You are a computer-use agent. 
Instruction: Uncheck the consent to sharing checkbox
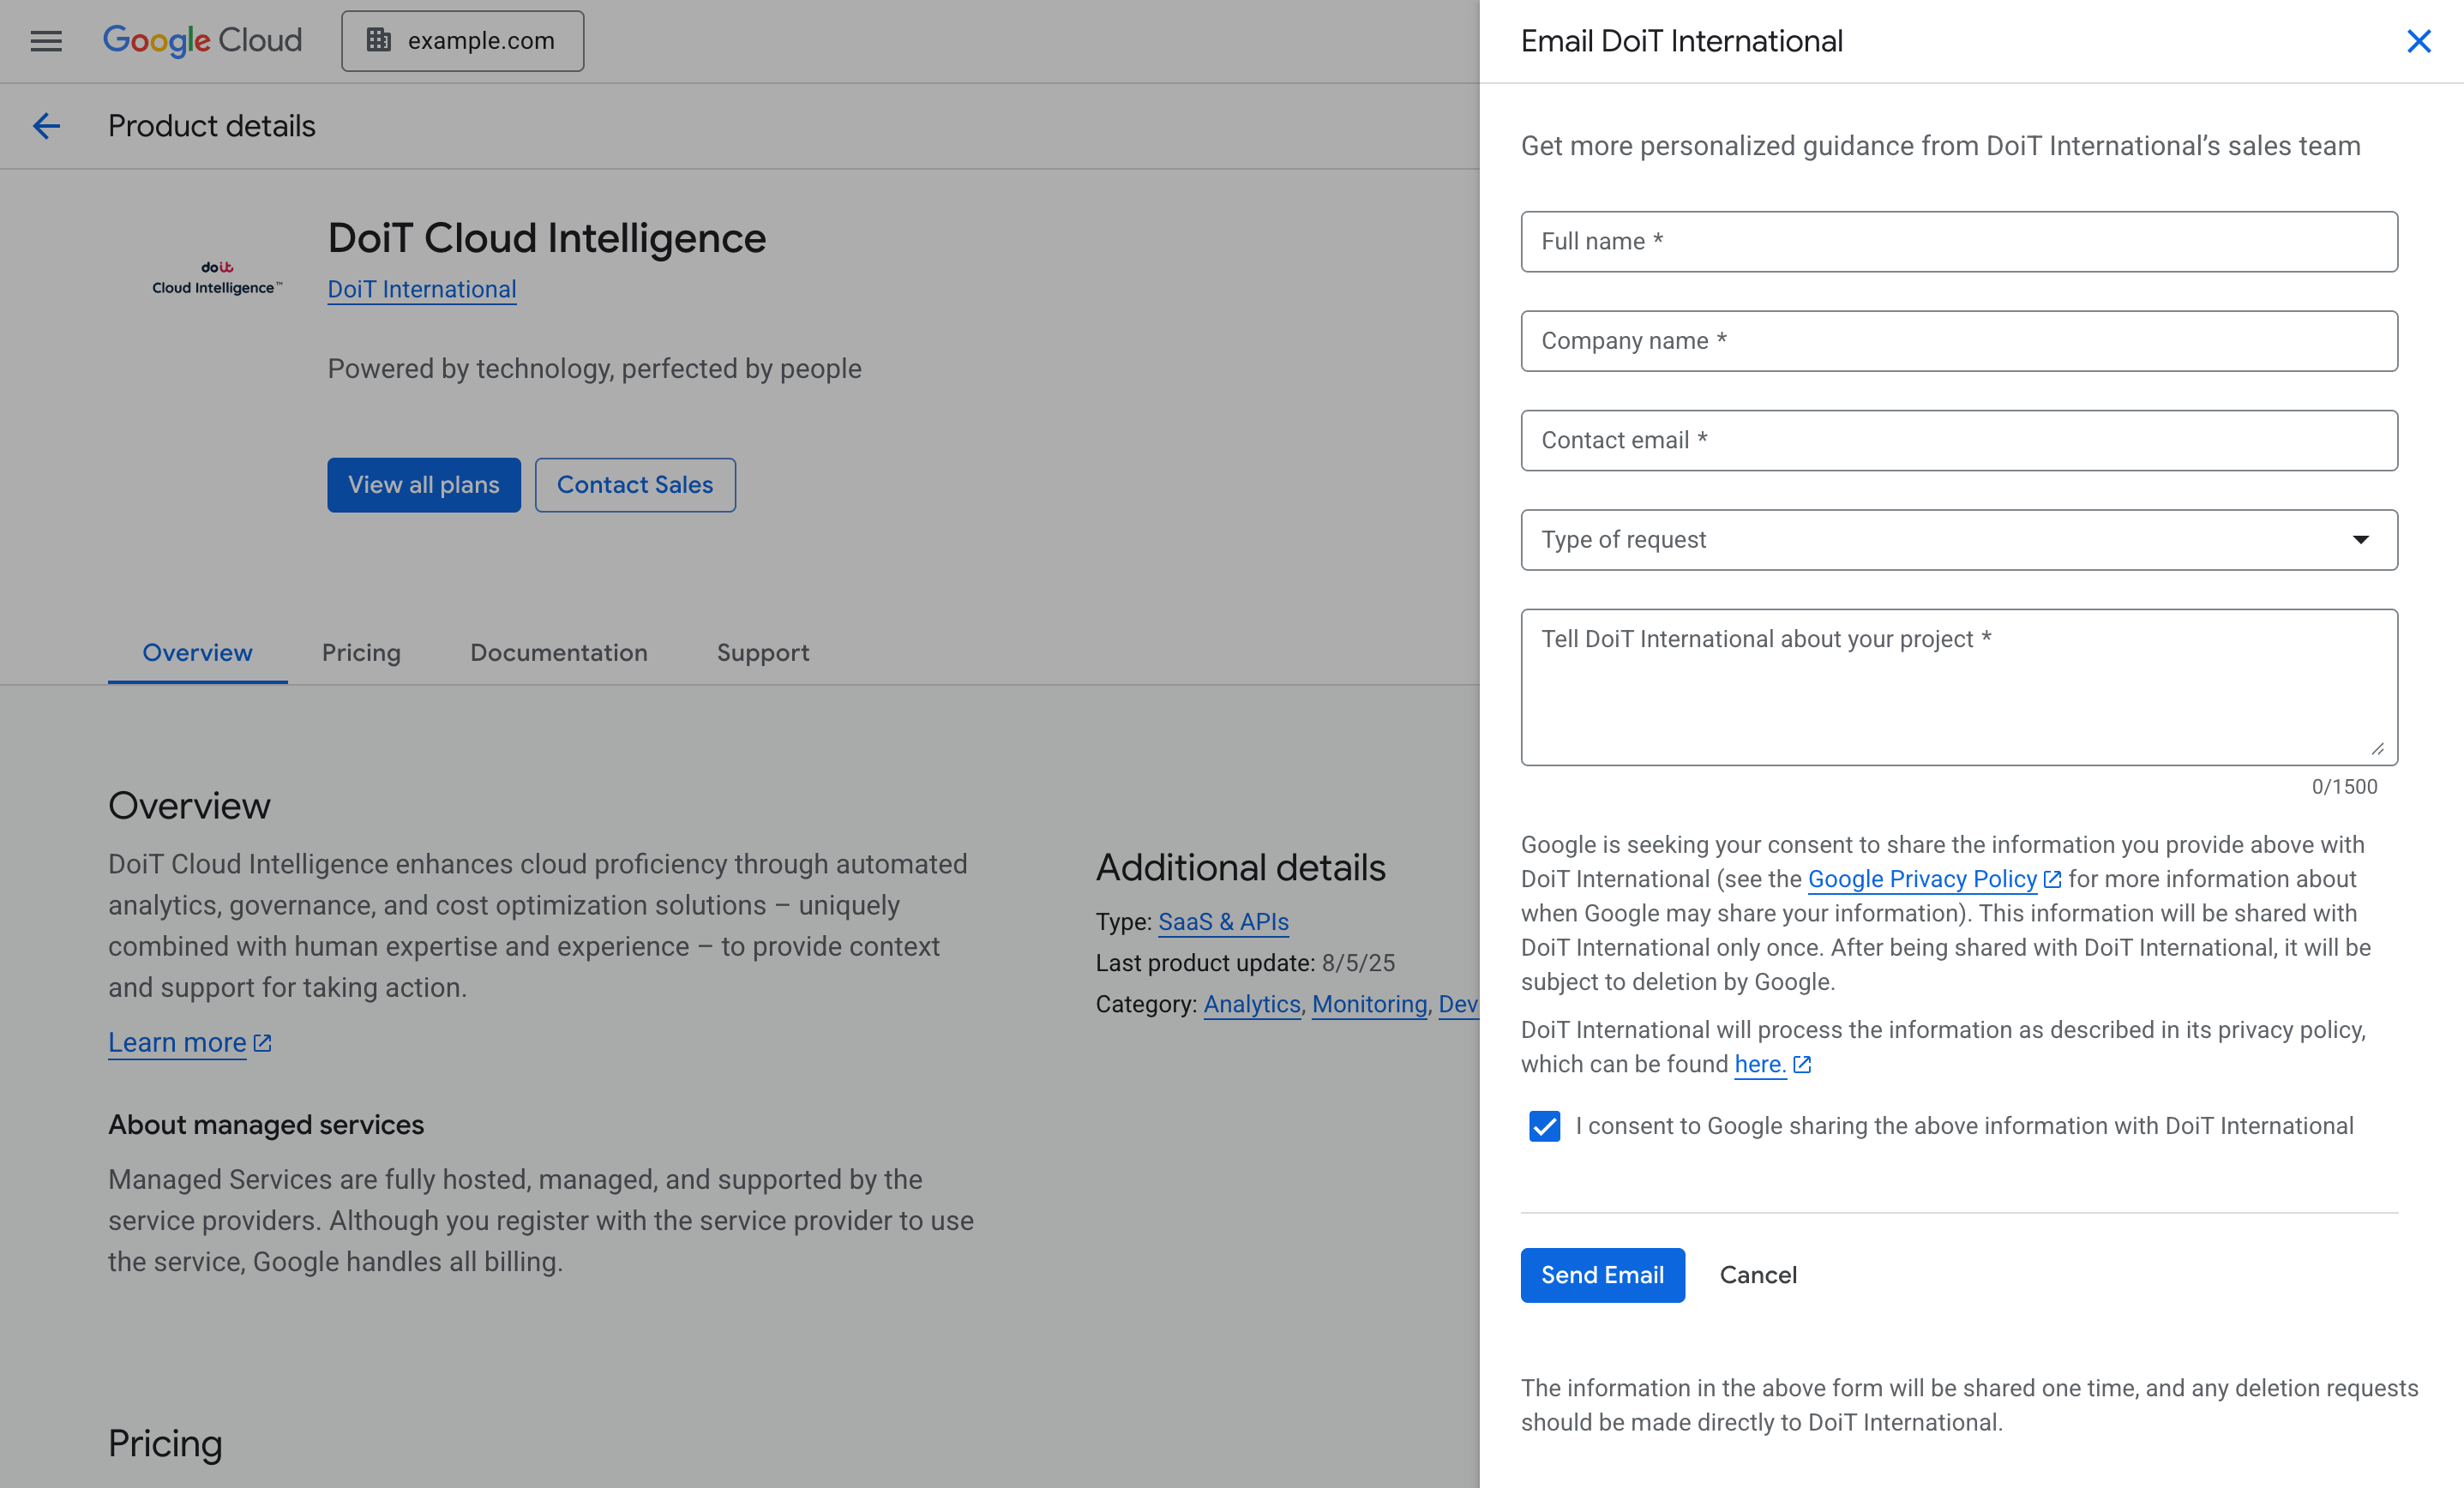click(1544, 1126)
